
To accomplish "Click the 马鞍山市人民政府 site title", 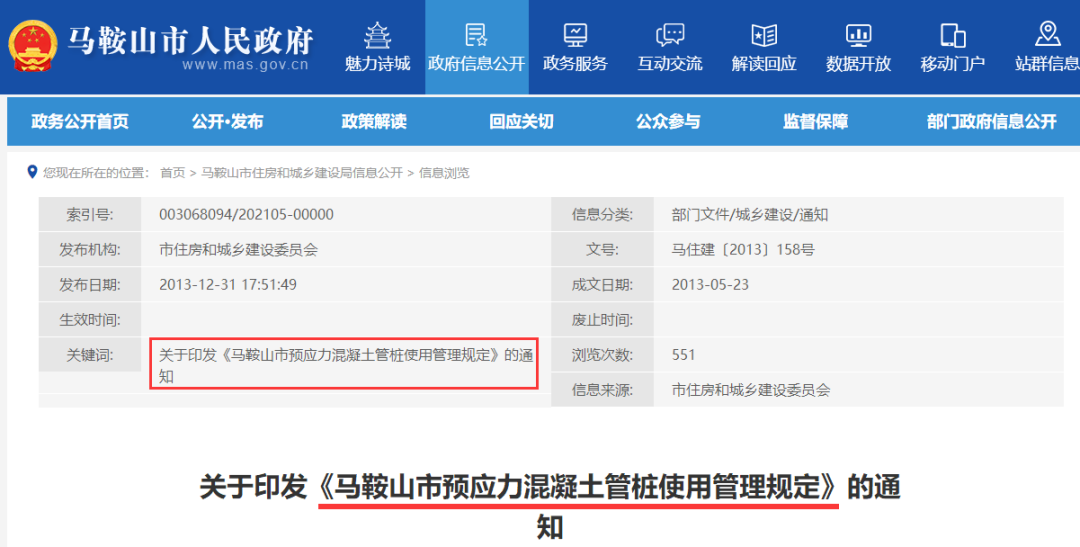I will (190, 40).
